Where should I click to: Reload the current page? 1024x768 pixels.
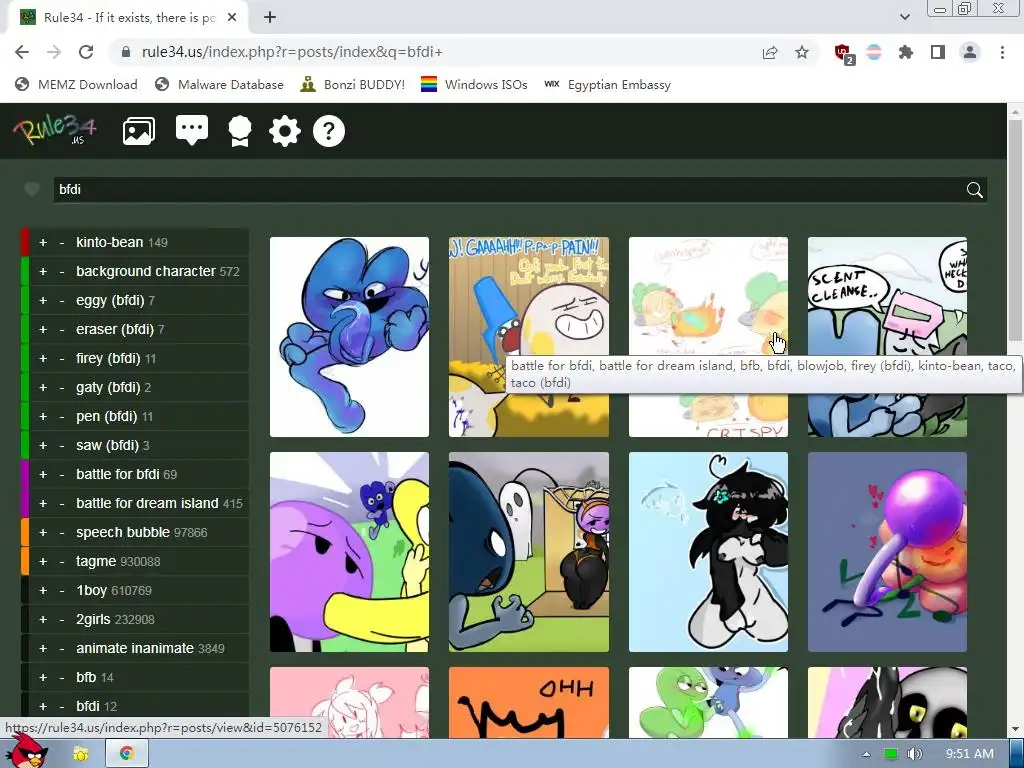[86, 52]
